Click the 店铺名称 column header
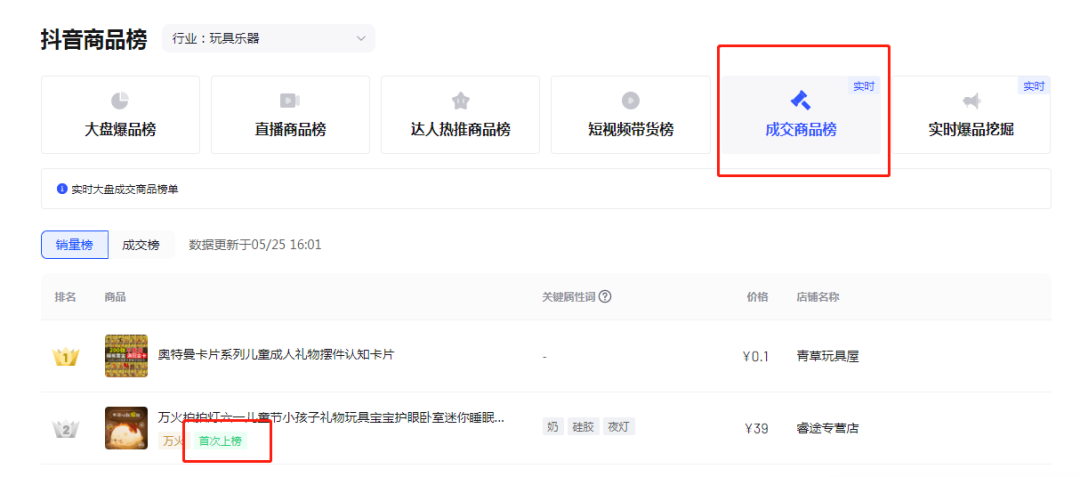Screen dimensions: 1080x477 (818, 297)
